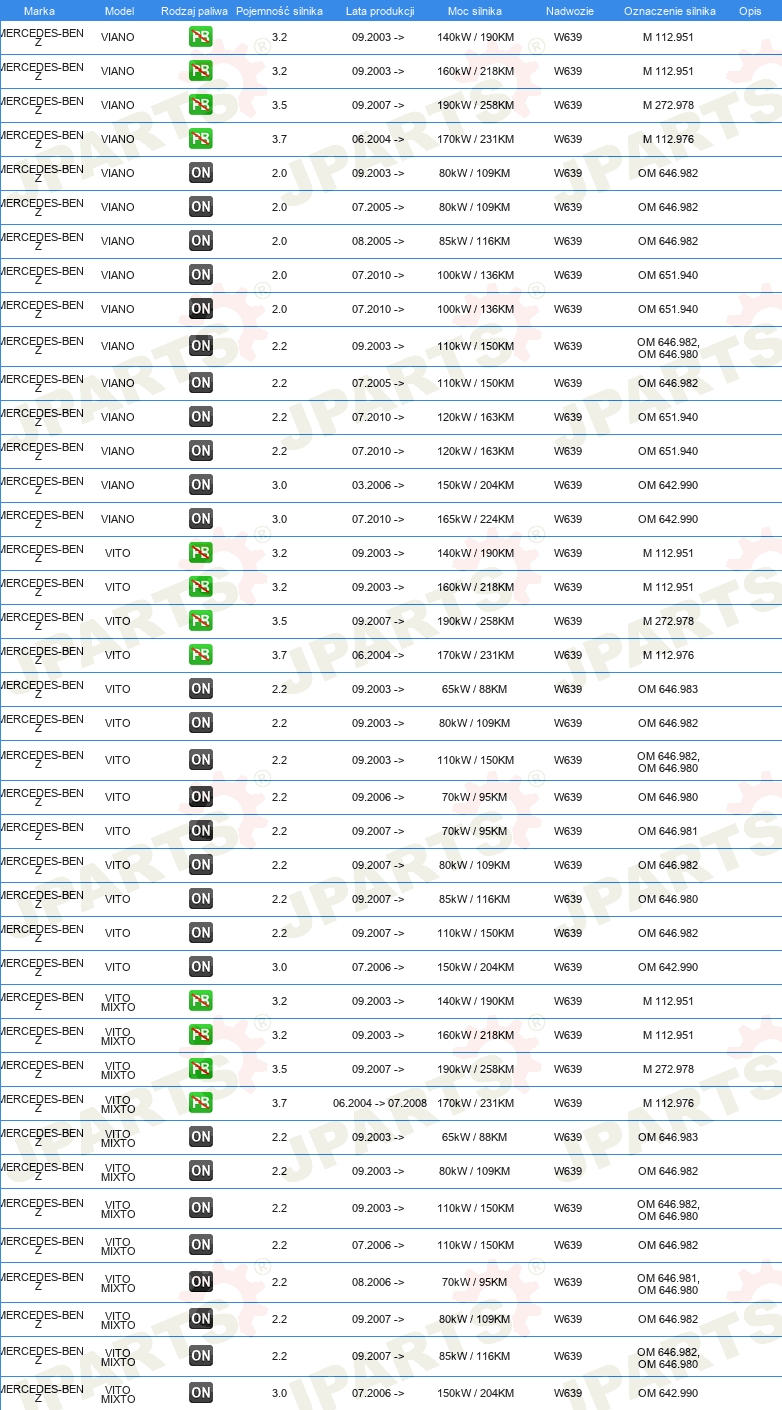The width and height of the screenshot is (782, 1410).
Task: Select the PB icon in the VIANO 3.5 190kW/258KM row
Action: [200, 105]
